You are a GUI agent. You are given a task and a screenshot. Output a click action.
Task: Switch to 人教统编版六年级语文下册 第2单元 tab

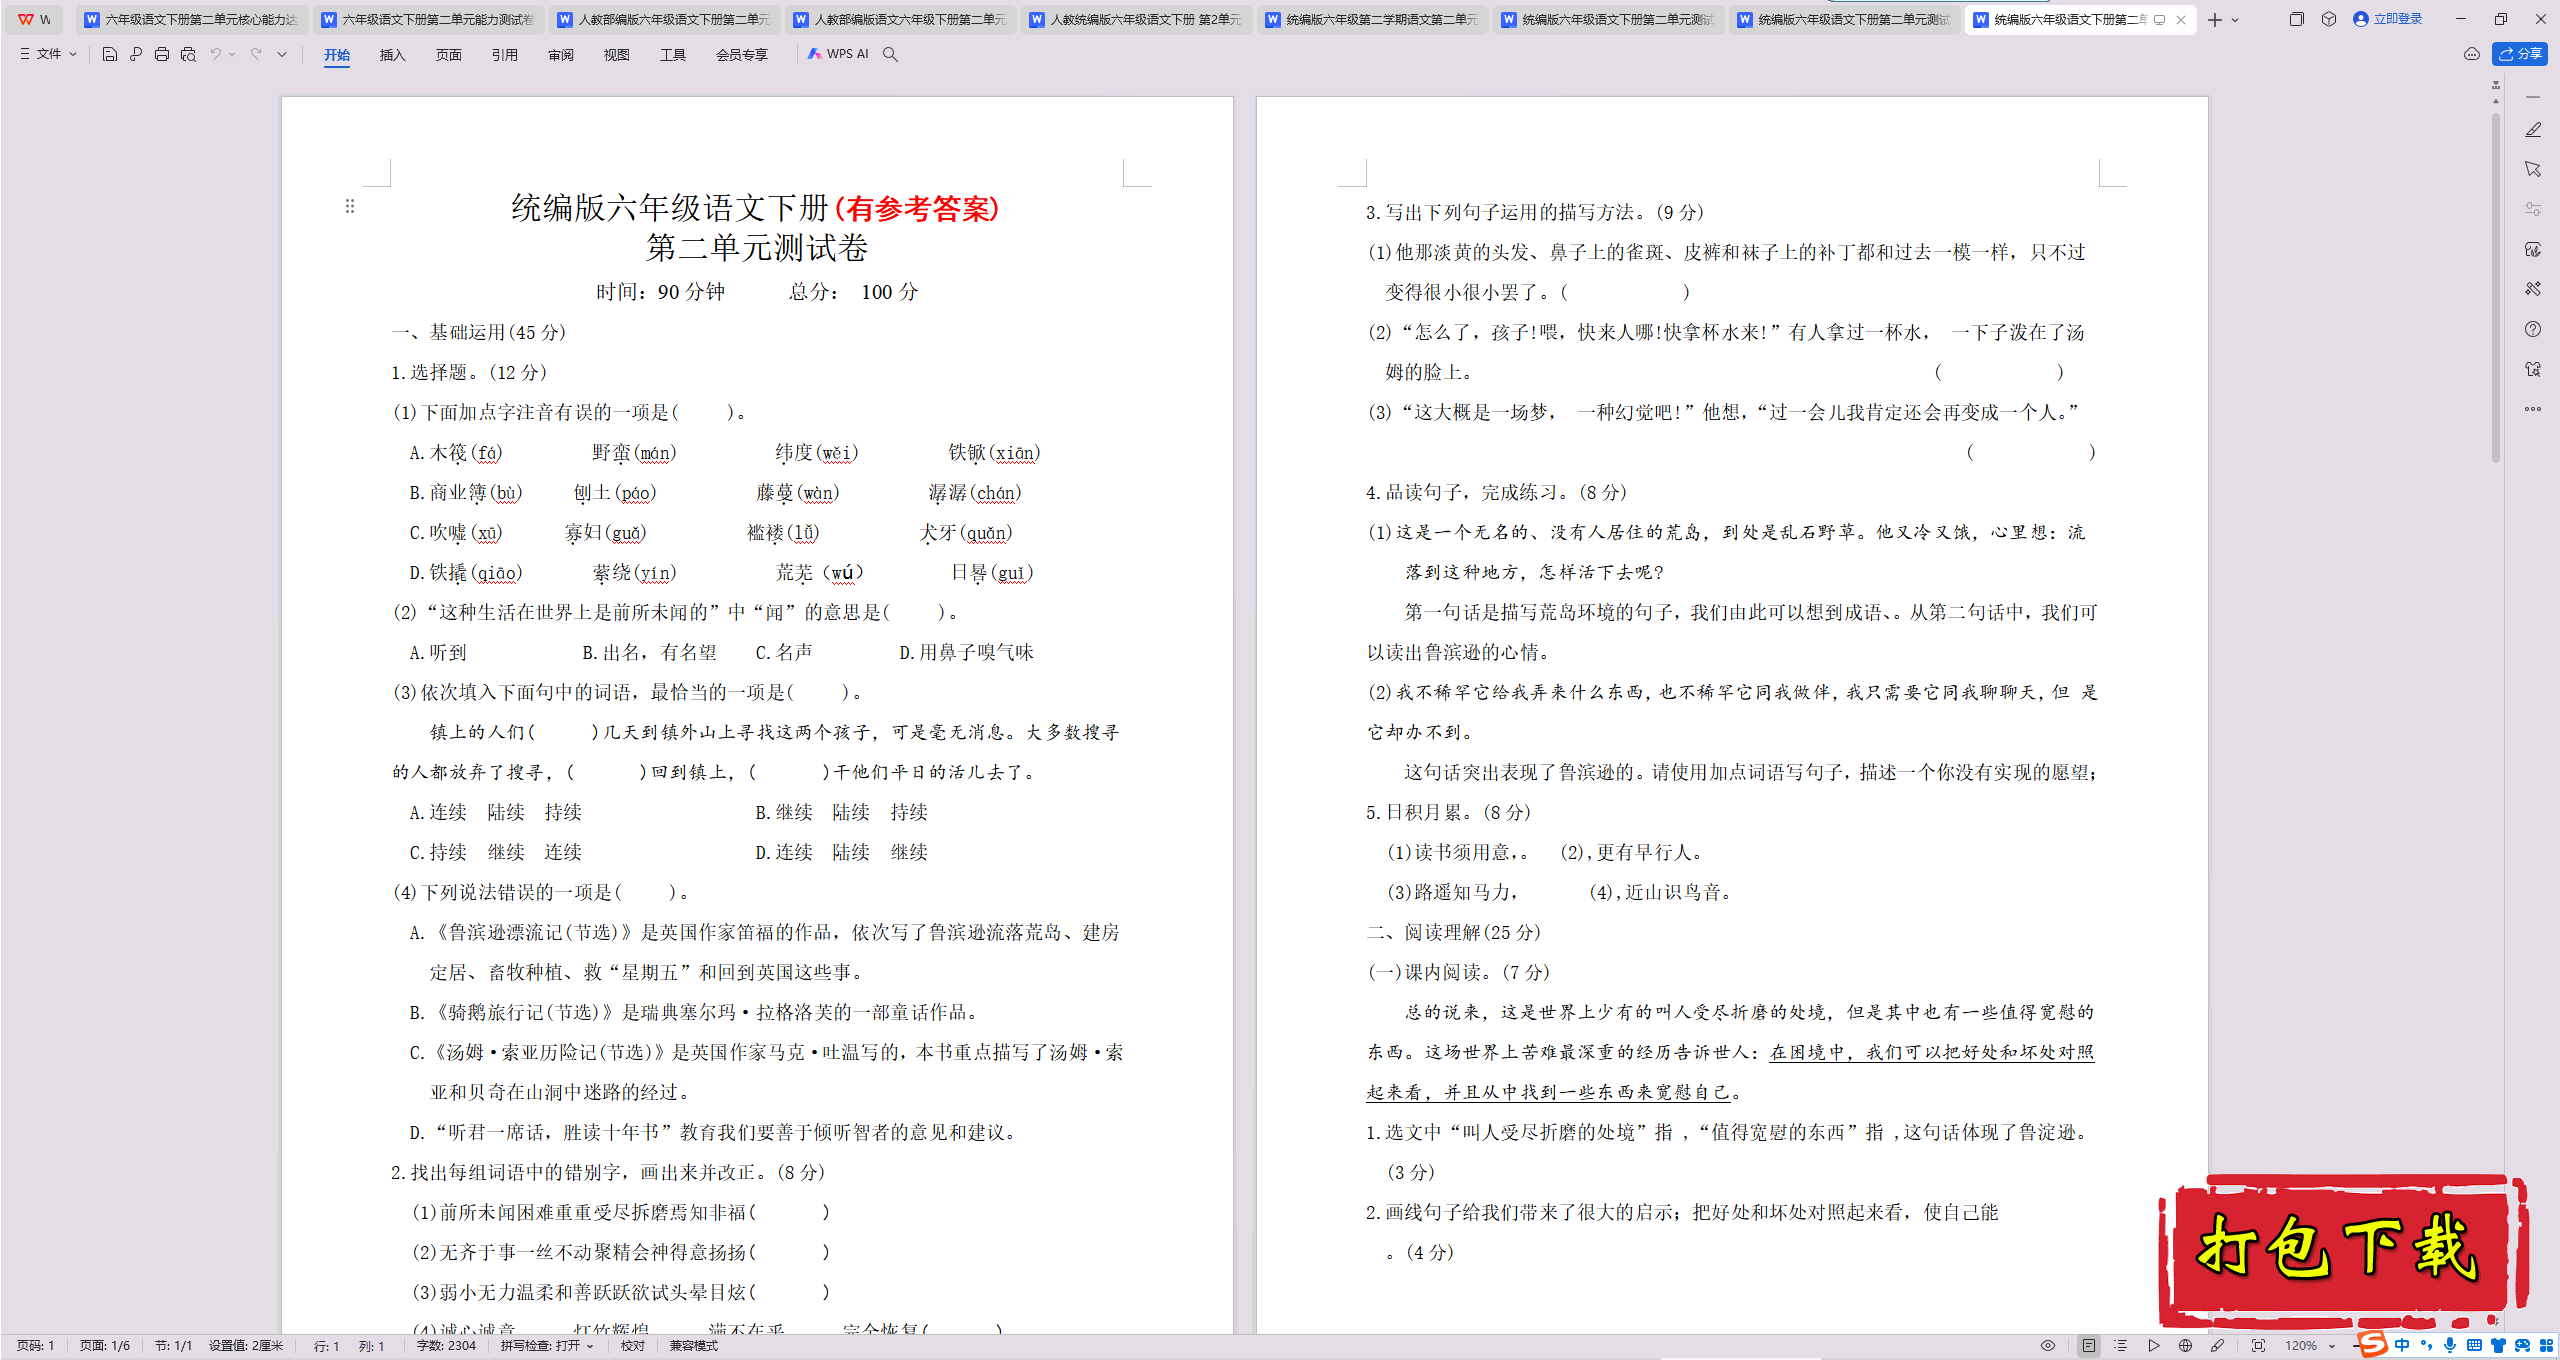click(1136, 19)
